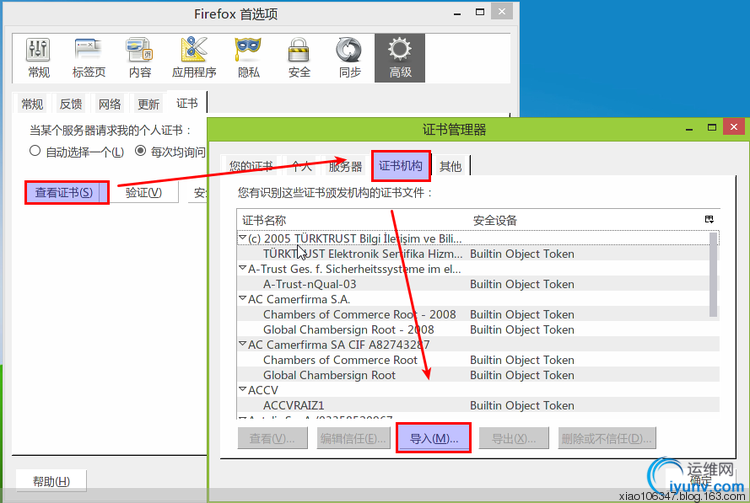Screen dimensions: 750x503
Task: Open the 安全 Security padlock icon
Action: (x=299, y=58)
